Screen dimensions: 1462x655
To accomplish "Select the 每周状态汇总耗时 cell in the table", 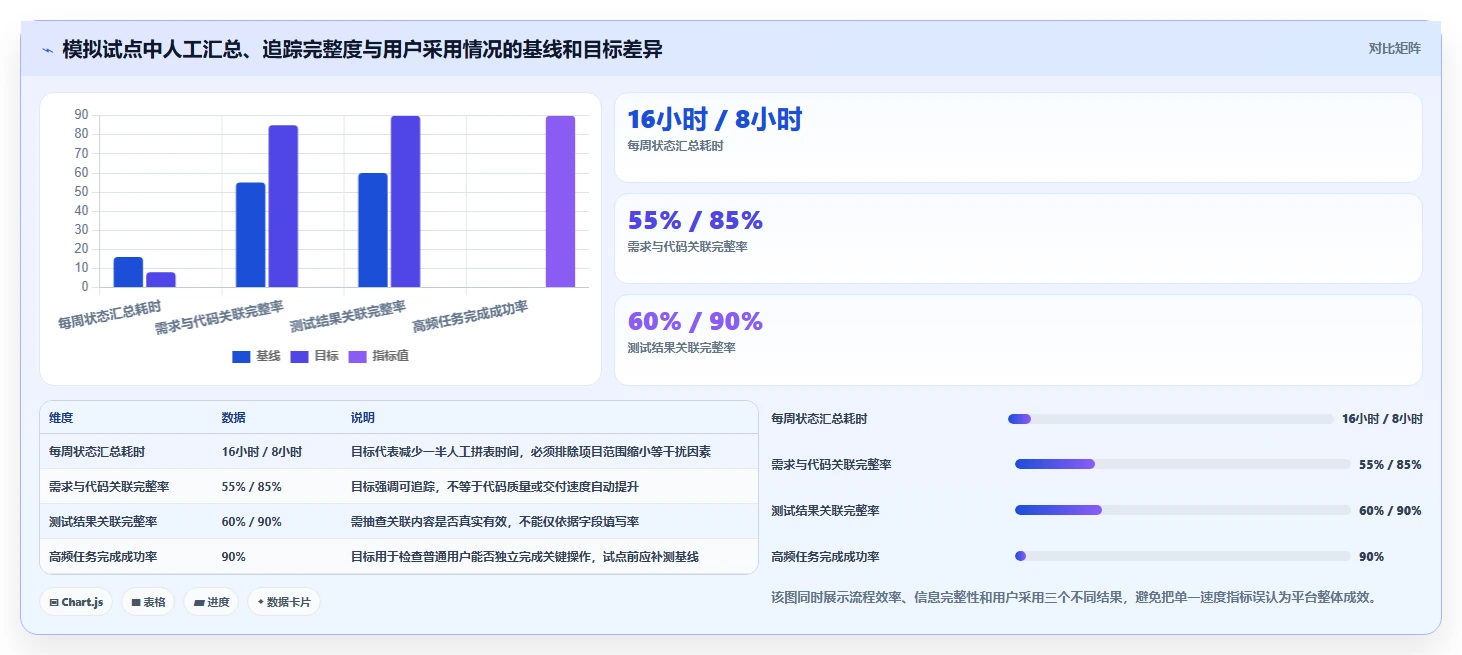I will [x=97, y=452].
